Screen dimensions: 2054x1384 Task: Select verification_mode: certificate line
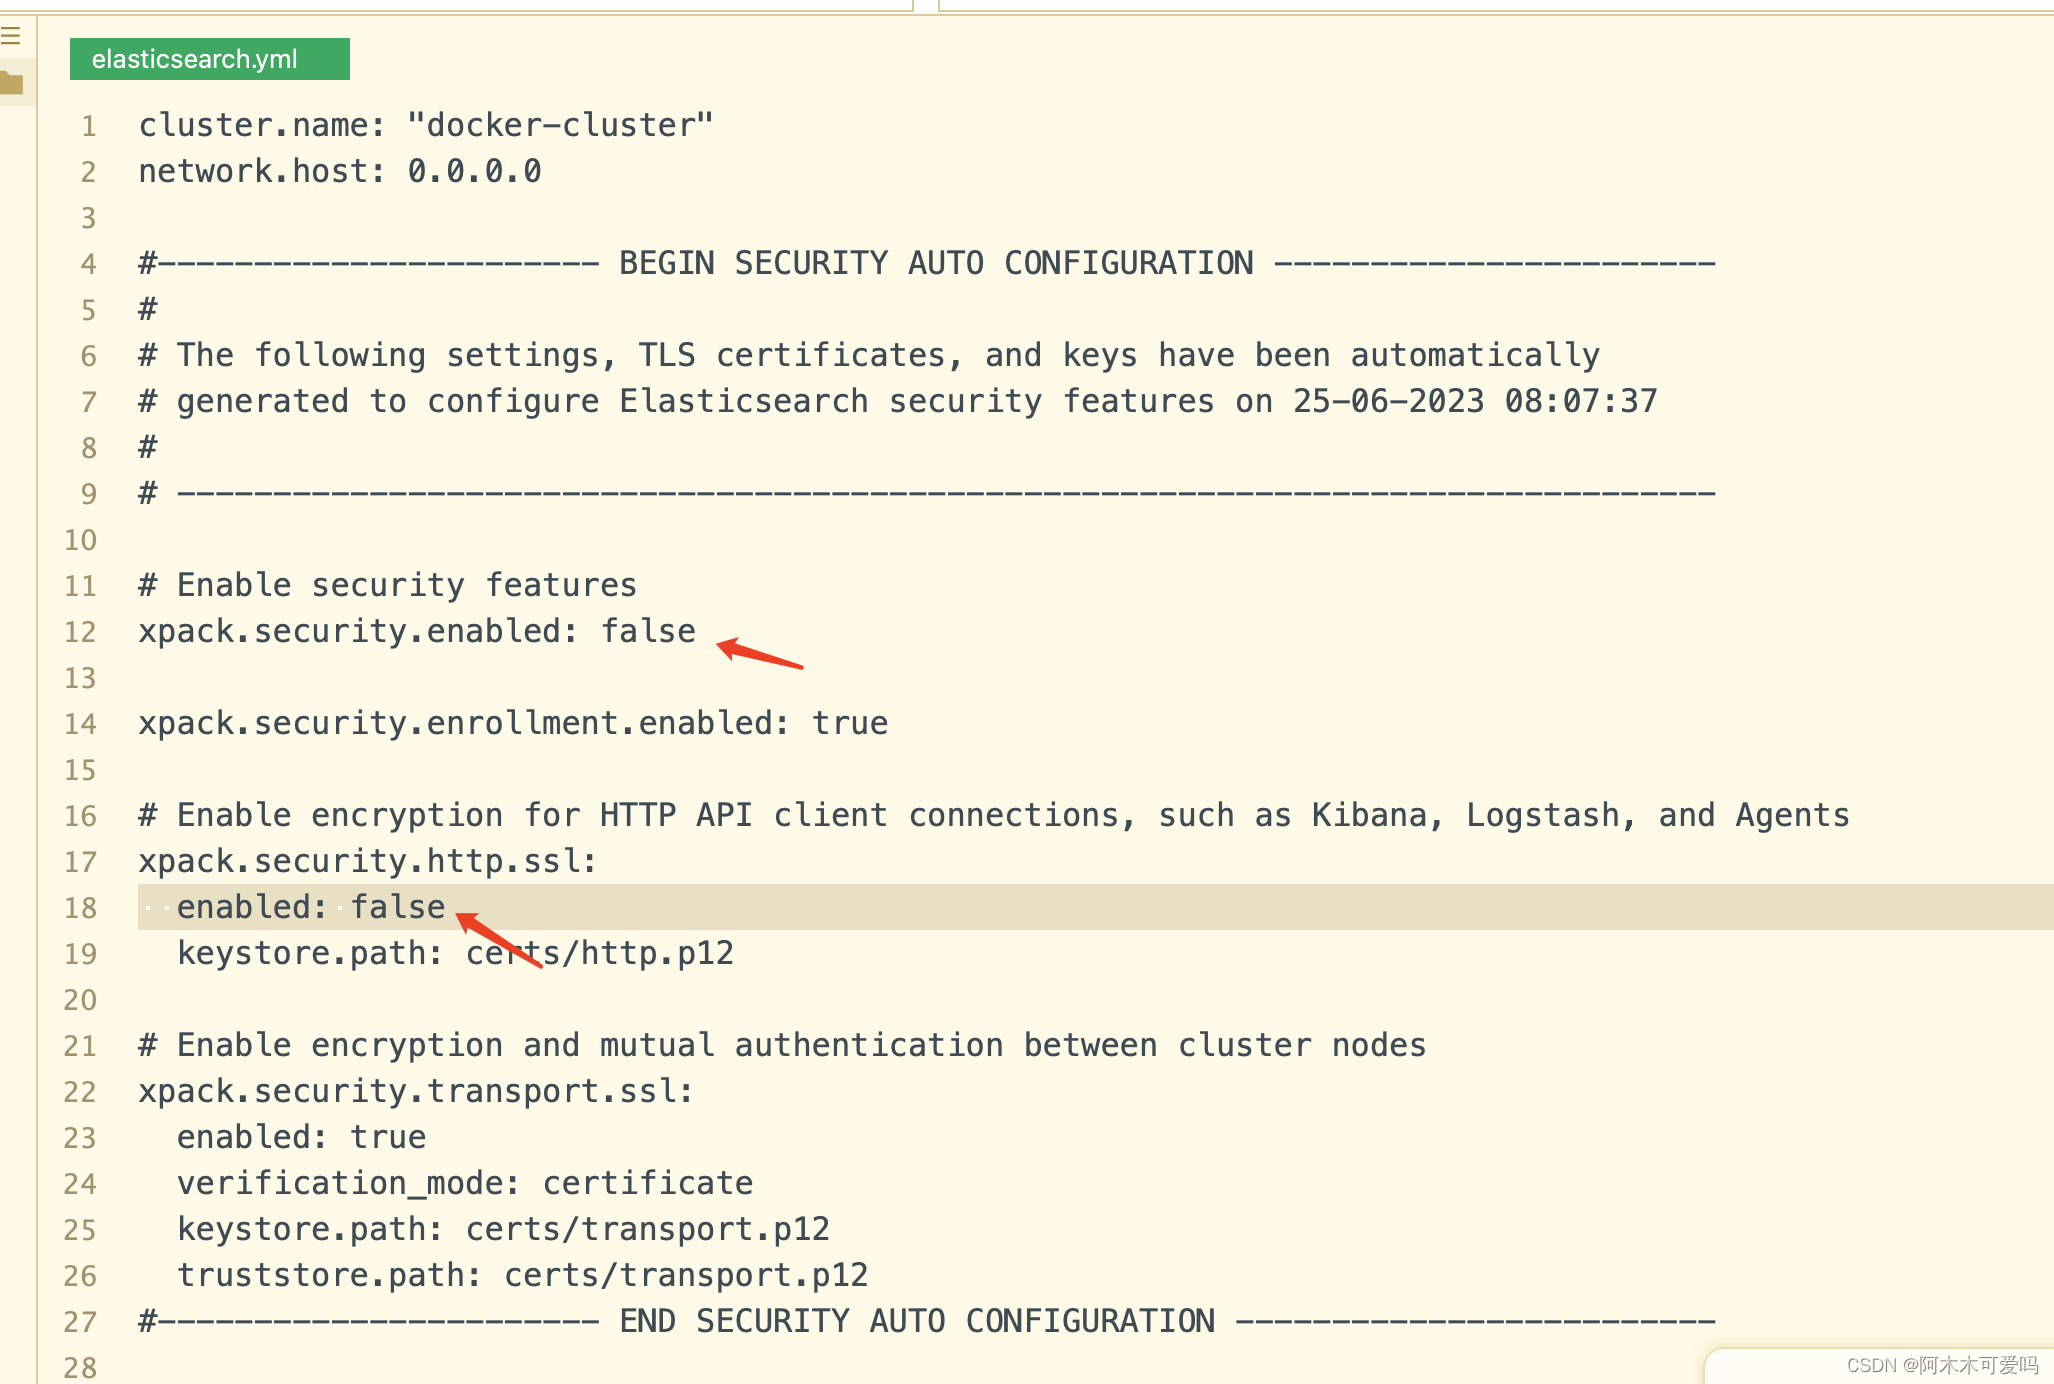(x=464, y=1182)
